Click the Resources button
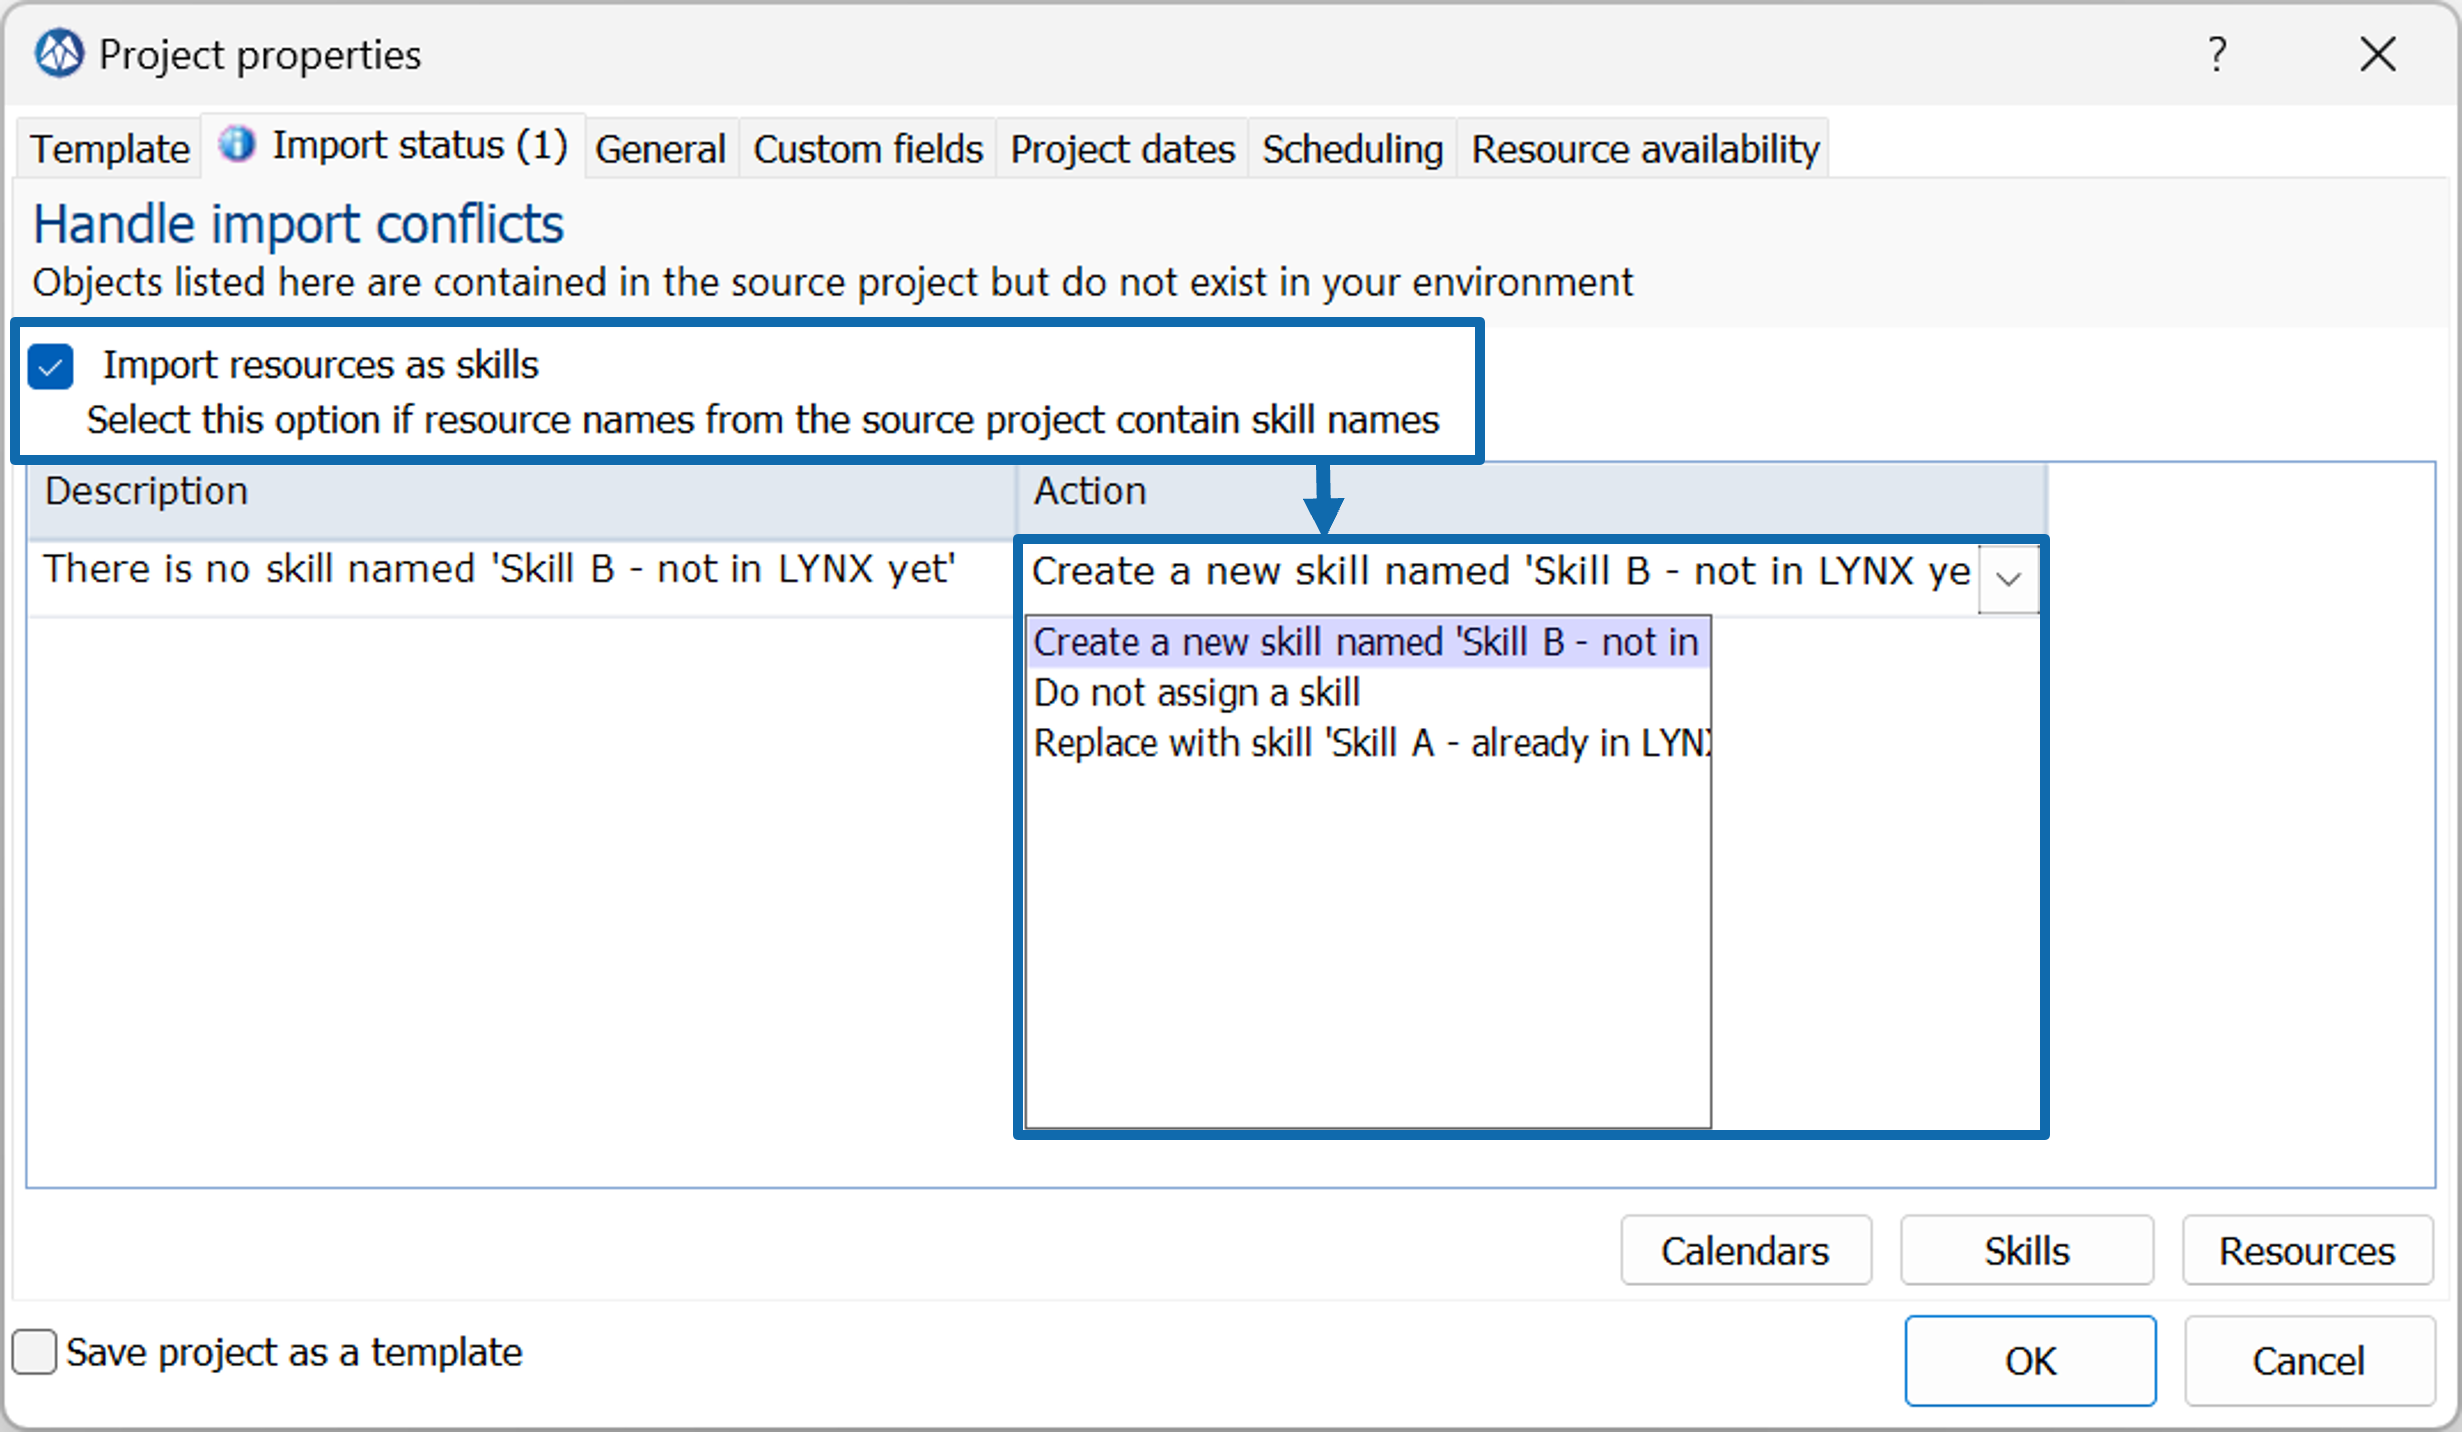Image resolution: width=2462 pixels, height=1432 pixels. tap(2307, 1251)
